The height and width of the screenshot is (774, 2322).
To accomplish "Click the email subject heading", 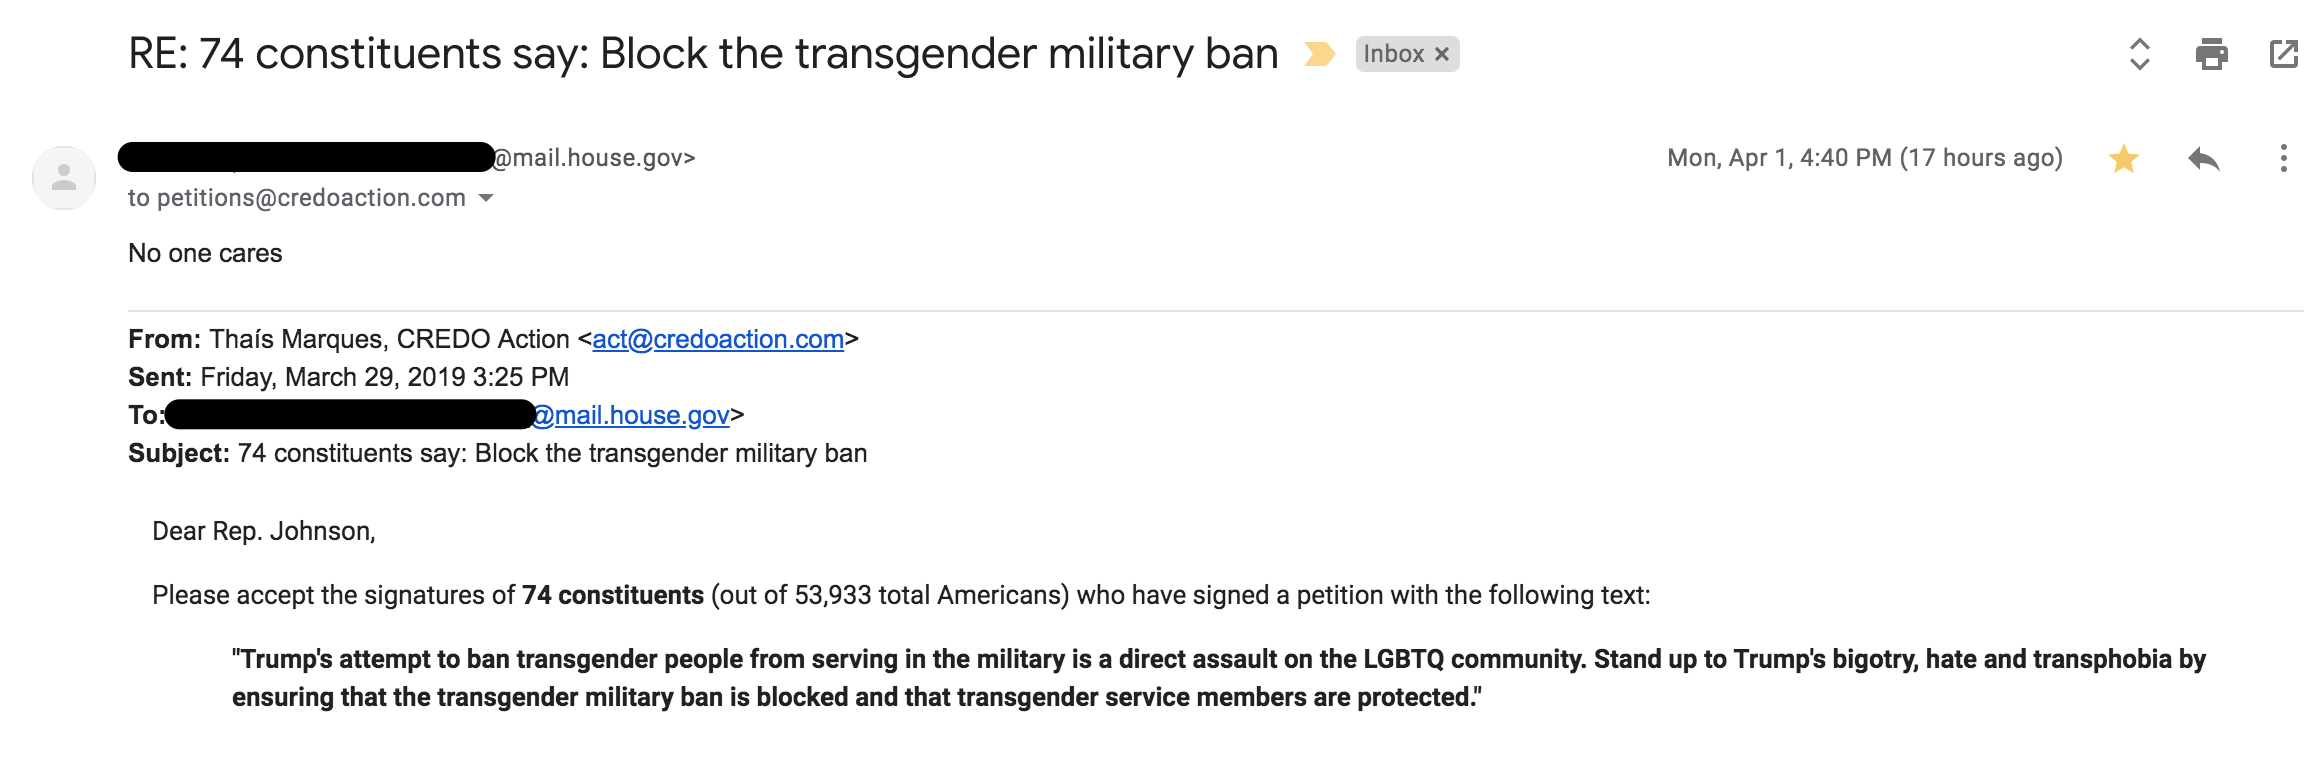I will point(703,54).
